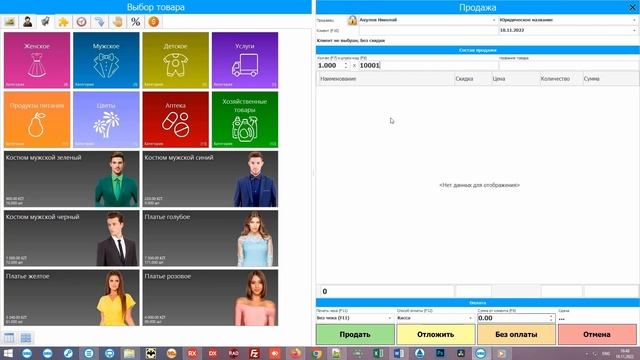Open Google Chrome from the taskbar
Screen dimensions: 640x360
[x=316, y=353]
